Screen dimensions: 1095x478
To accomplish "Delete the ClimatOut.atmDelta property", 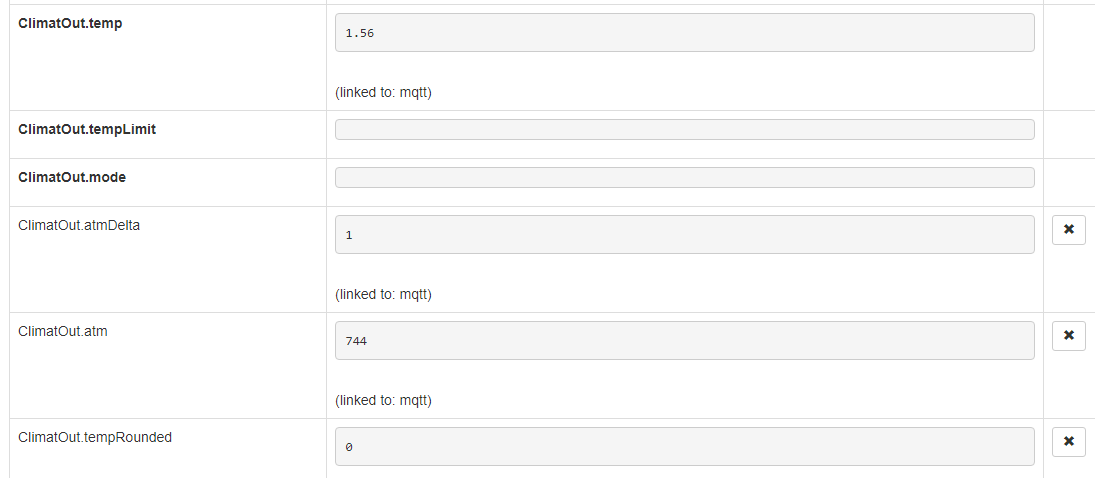I will tap(1068, 230).
